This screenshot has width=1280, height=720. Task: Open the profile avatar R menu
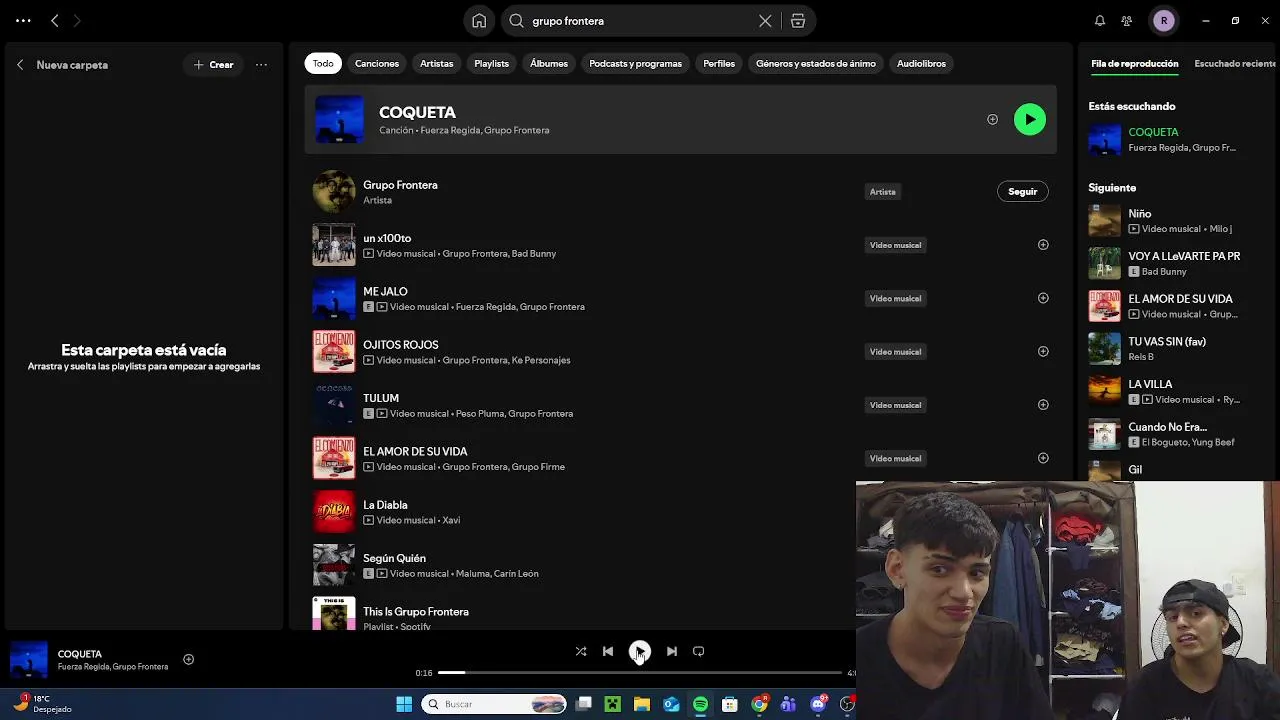[x=1163, y=21]
